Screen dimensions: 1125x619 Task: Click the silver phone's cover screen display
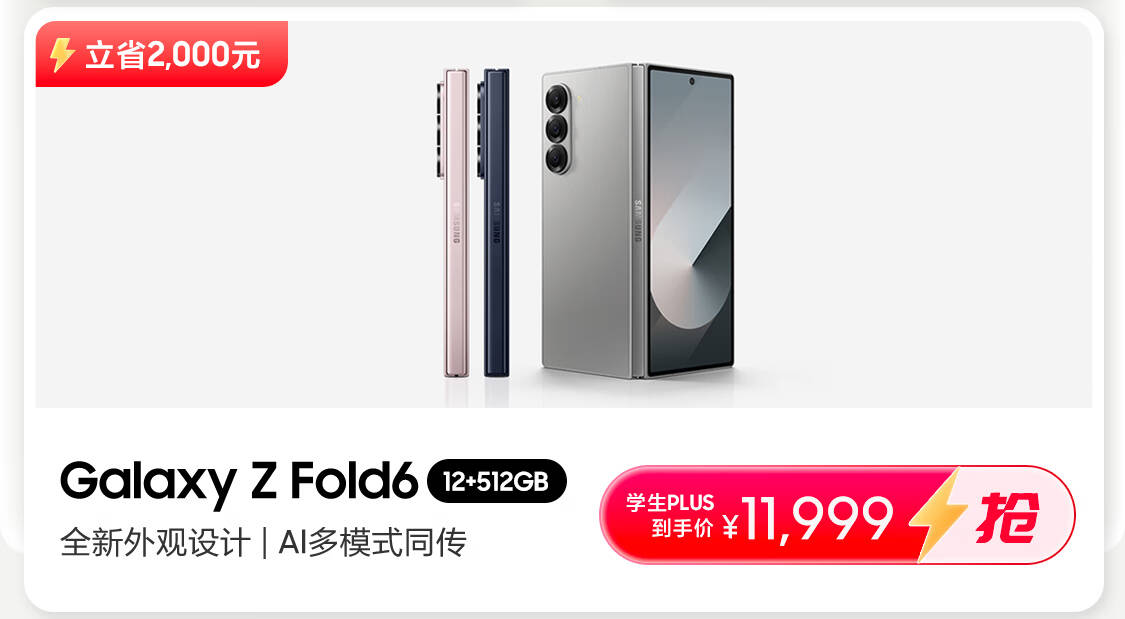click(x=690, y=224)
